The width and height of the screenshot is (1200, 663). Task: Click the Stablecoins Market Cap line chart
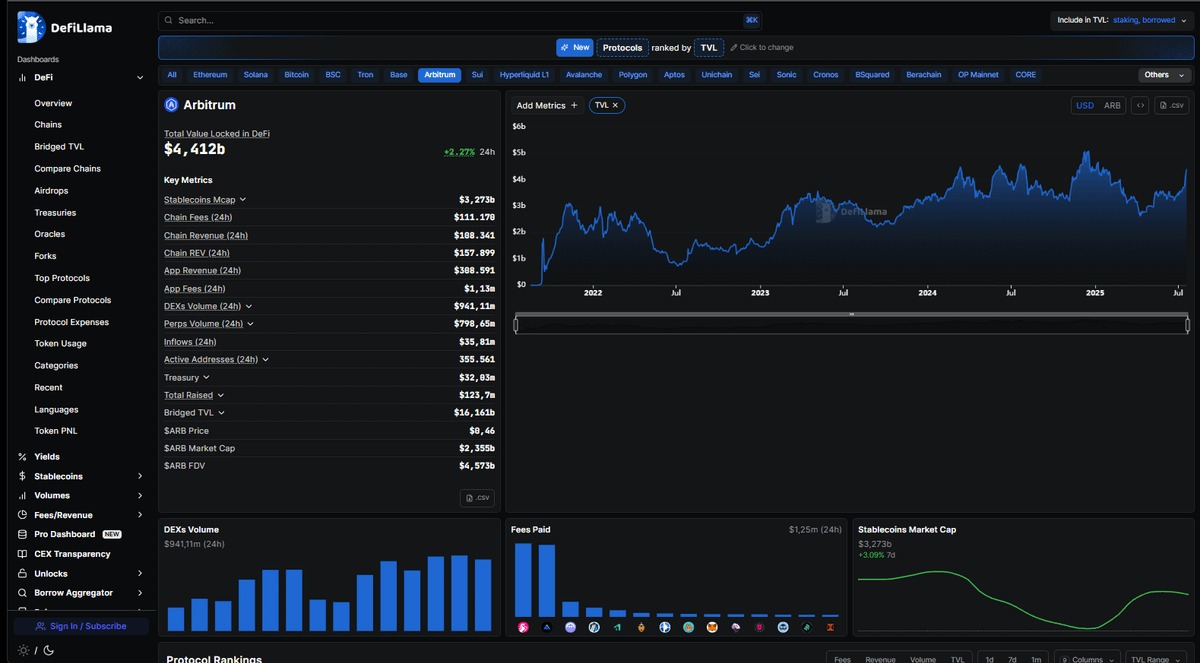pyautogui.click(x=1022, y=600)
